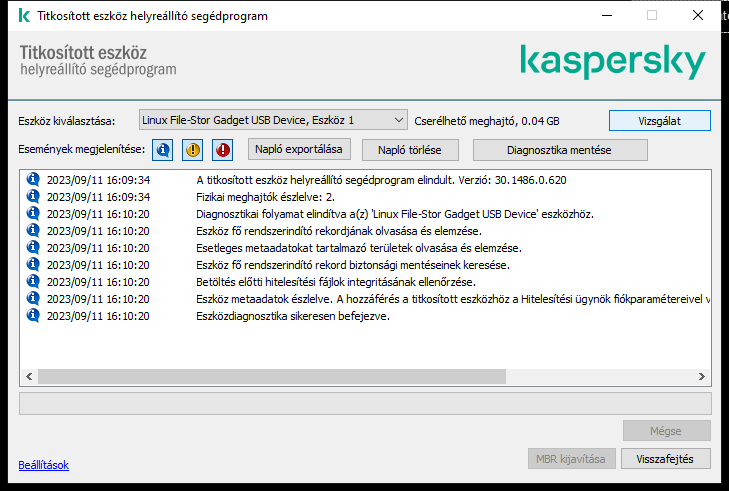Click the horizontal scrollbar thumb of log
This screenshot has height=491, width=729.
tap(272, 376)
